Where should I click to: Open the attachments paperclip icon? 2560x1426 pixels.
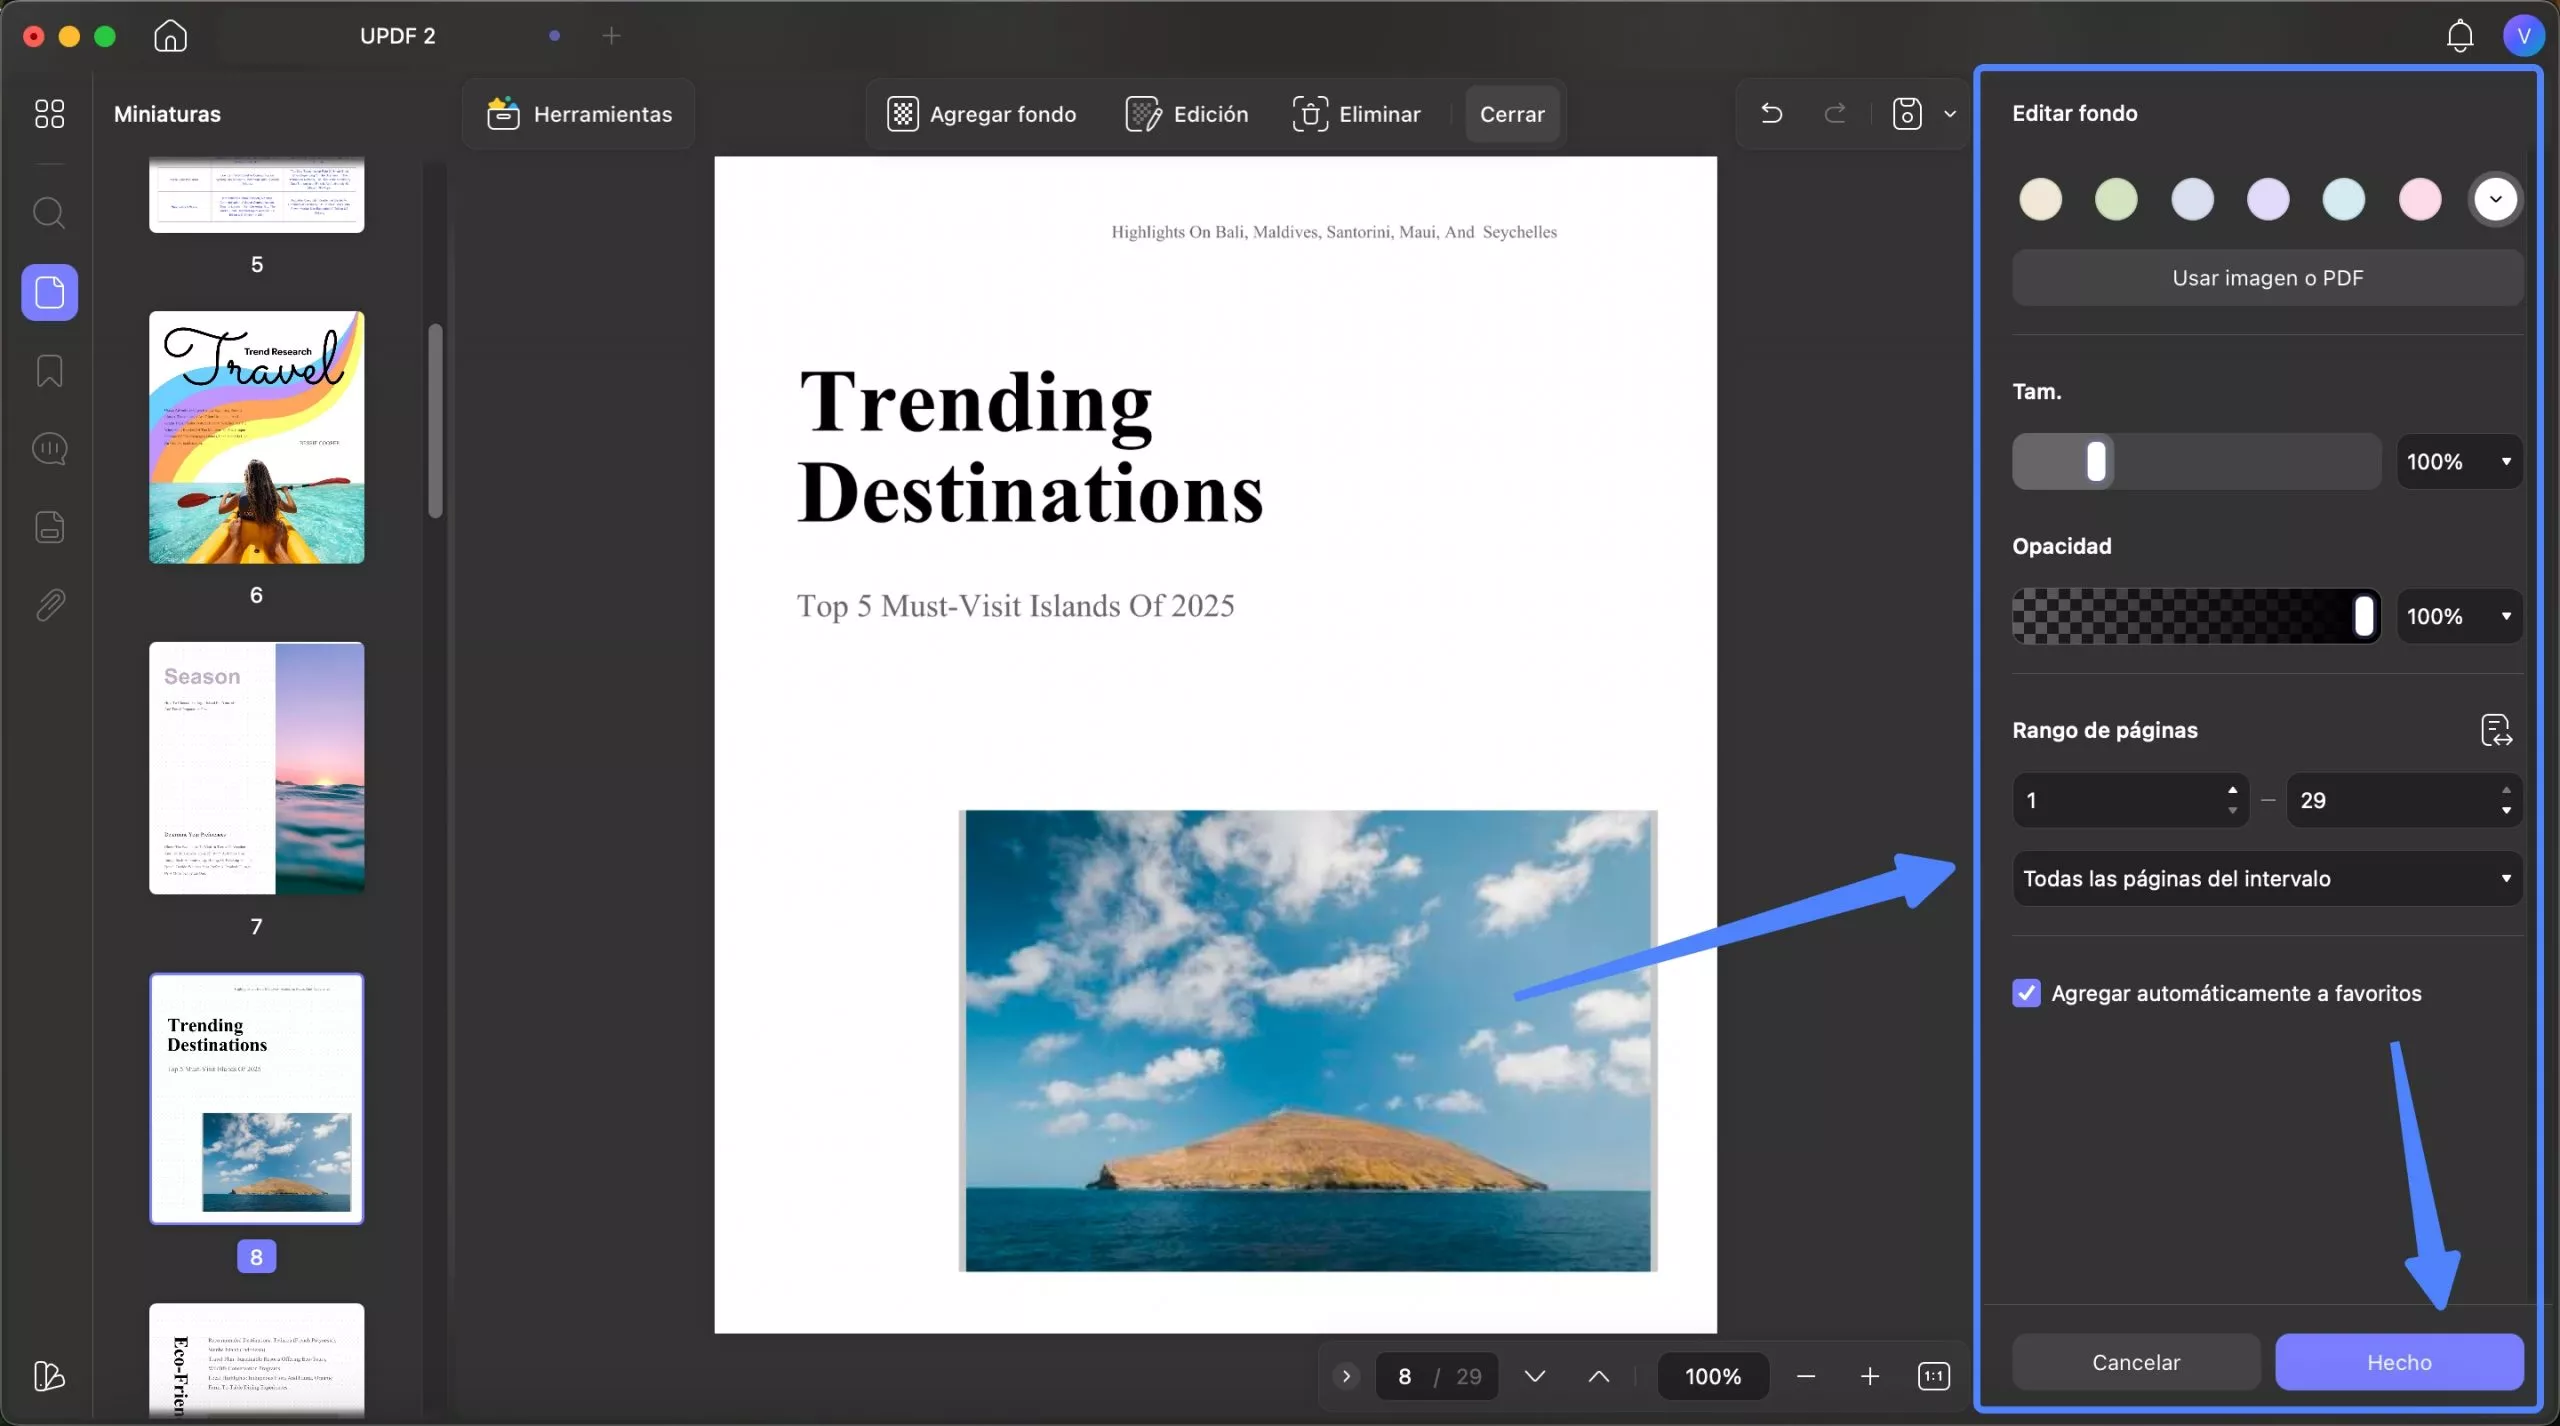pos(49,605)
